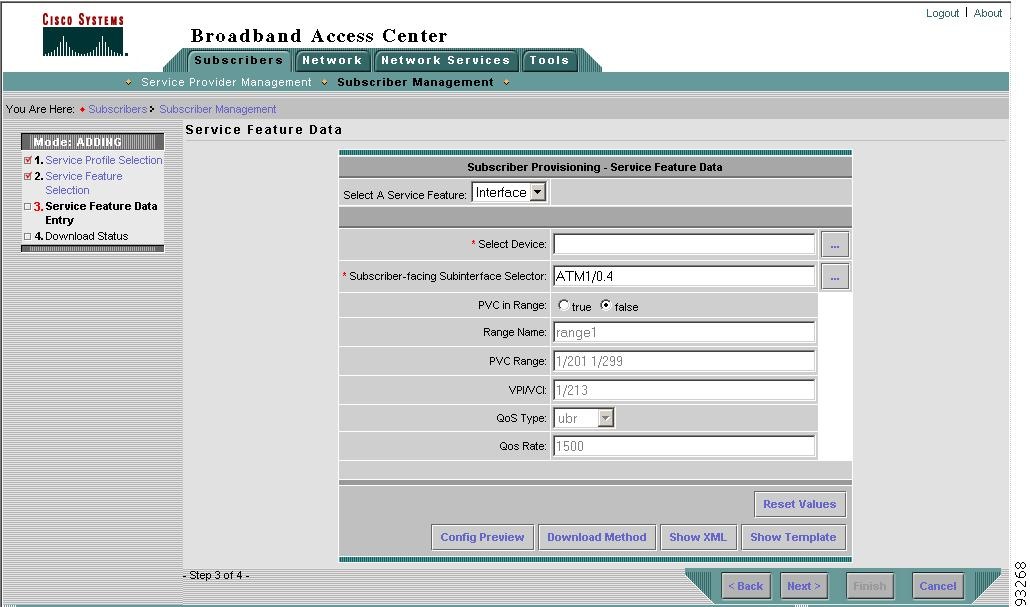Click the Config Preview button
This screenshot has width=1030, height=607.
click(482, 537)
